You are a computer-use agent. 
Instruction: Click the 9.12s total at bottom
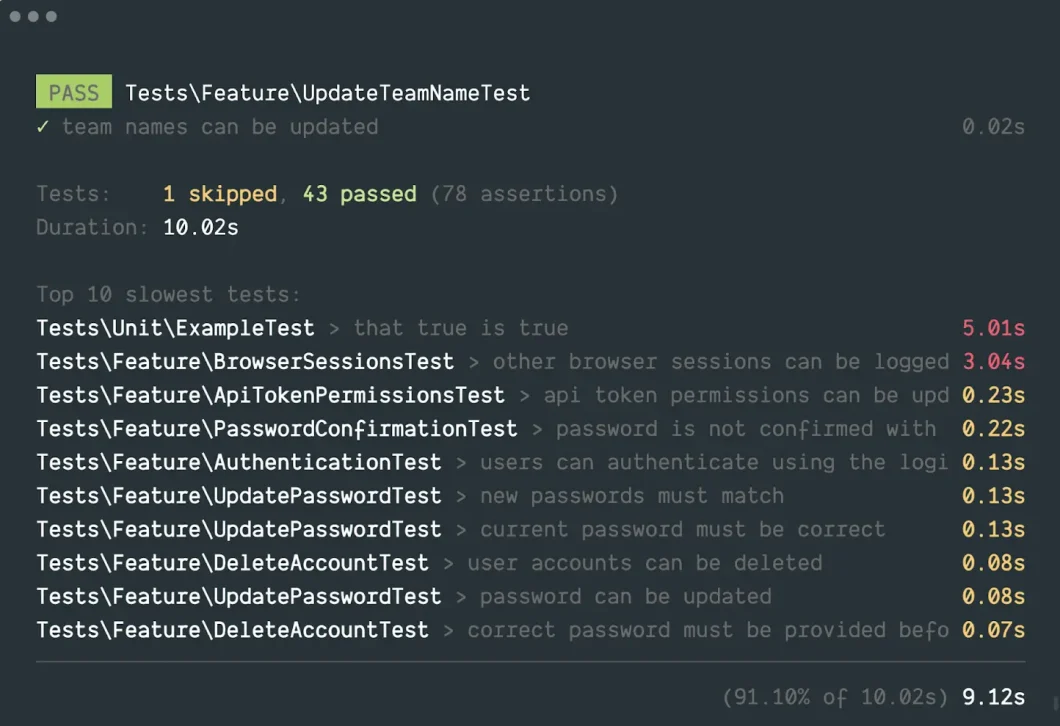[x=993, y=697]
